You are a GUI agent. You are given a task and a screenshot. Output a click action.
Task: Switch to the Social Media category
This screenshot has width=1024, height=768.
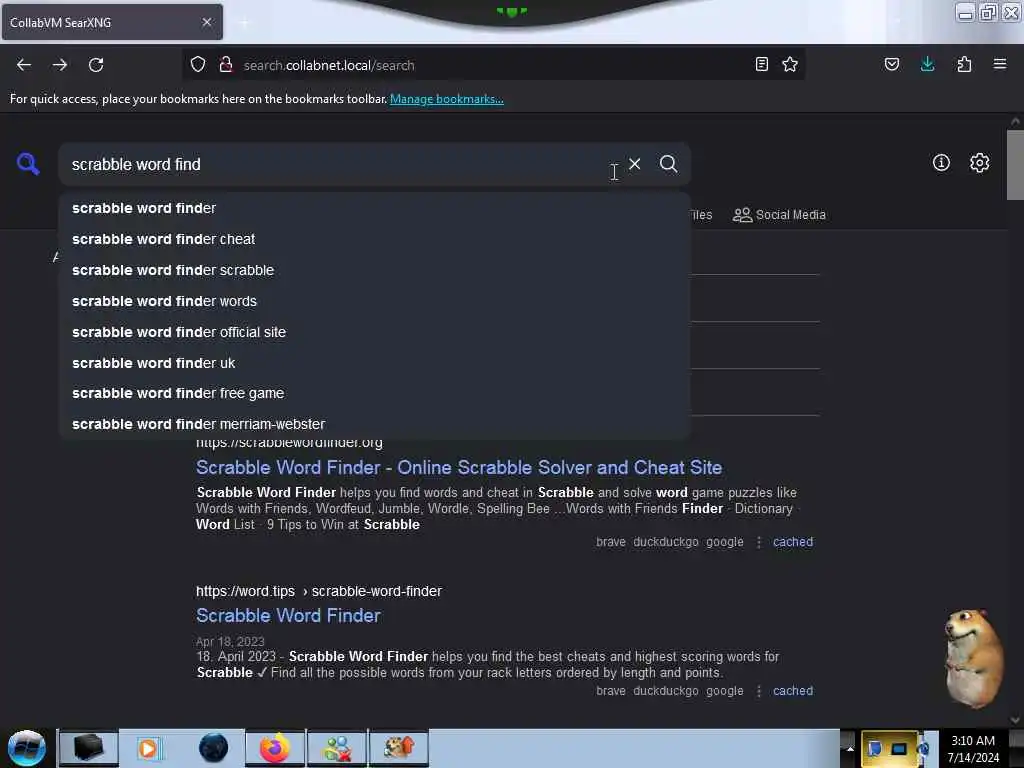[x=779, y=215]
